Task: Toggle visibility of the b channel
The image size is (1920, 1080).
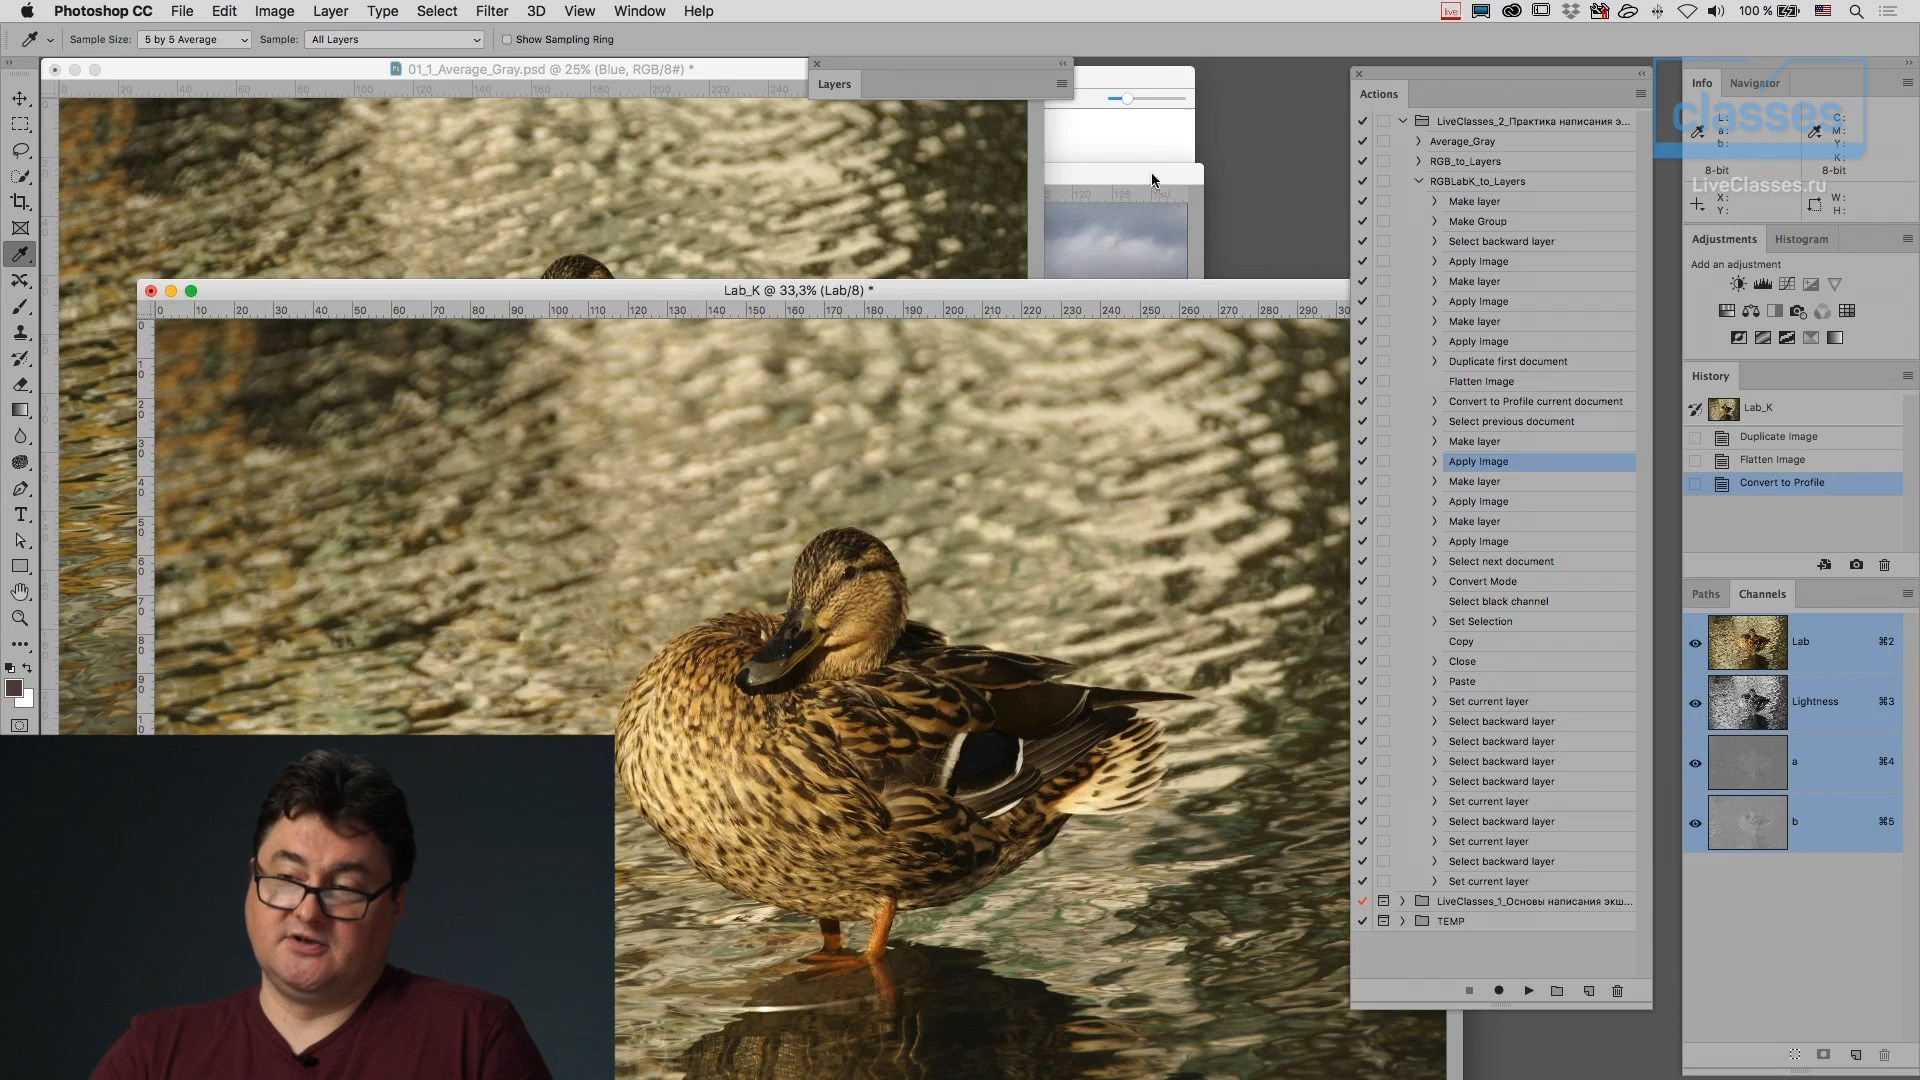Action: click(1695, 823)
